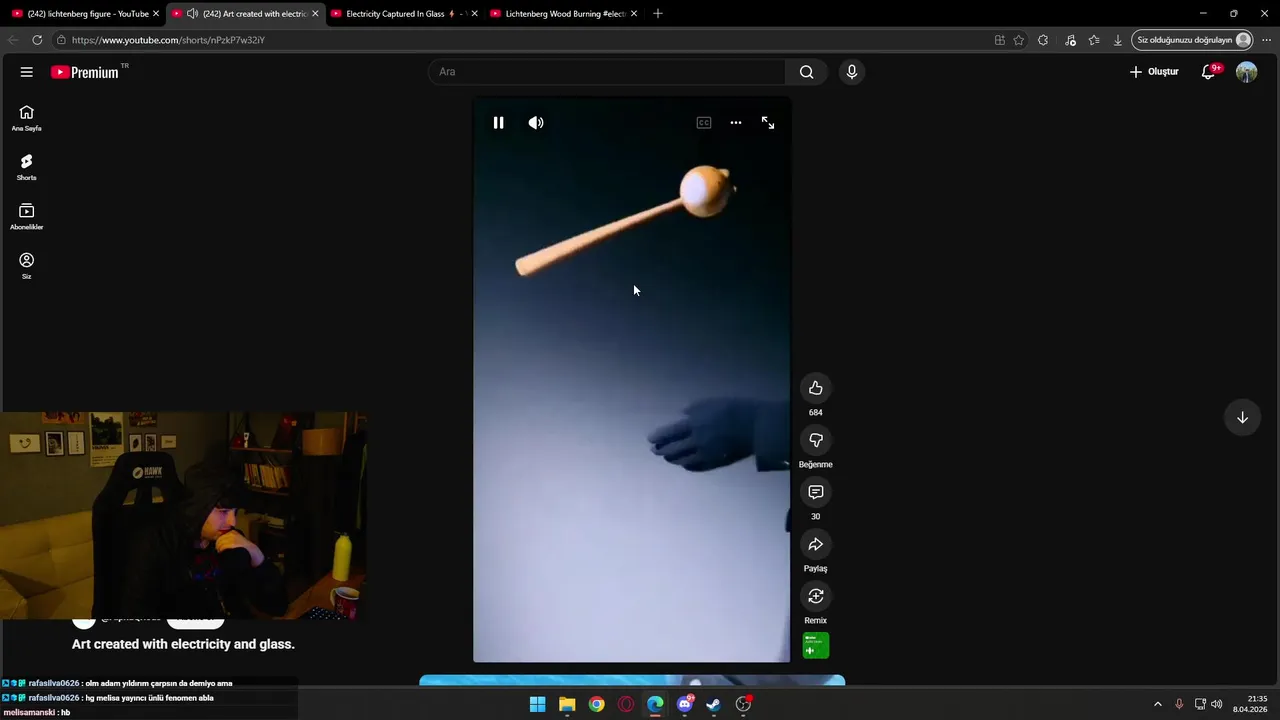Viewport: 1280px width, 720px height.
Task: Open the Short's three-dot more options
Action: pyautogui.click(x=736, y=123)
